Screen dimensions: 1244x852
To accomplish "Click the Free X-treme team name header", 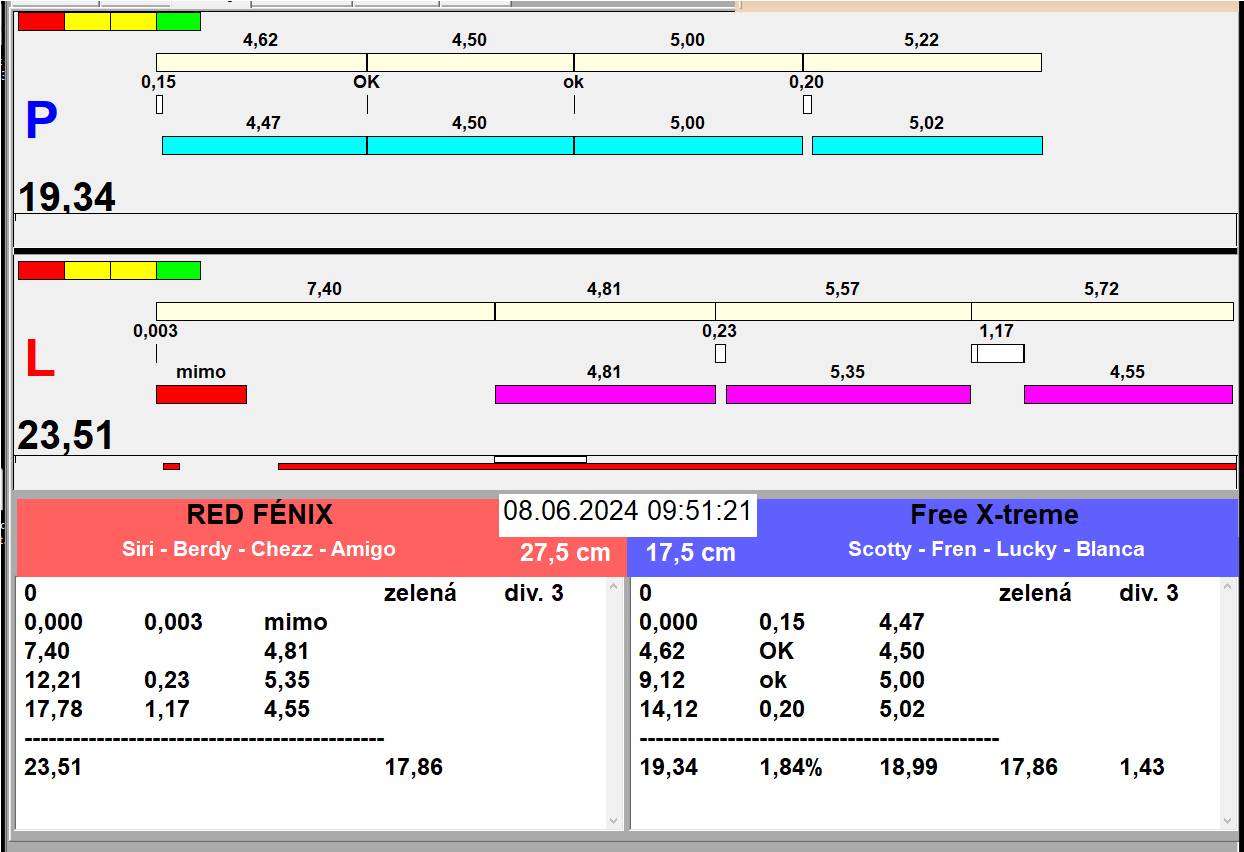I will point(994,515).
